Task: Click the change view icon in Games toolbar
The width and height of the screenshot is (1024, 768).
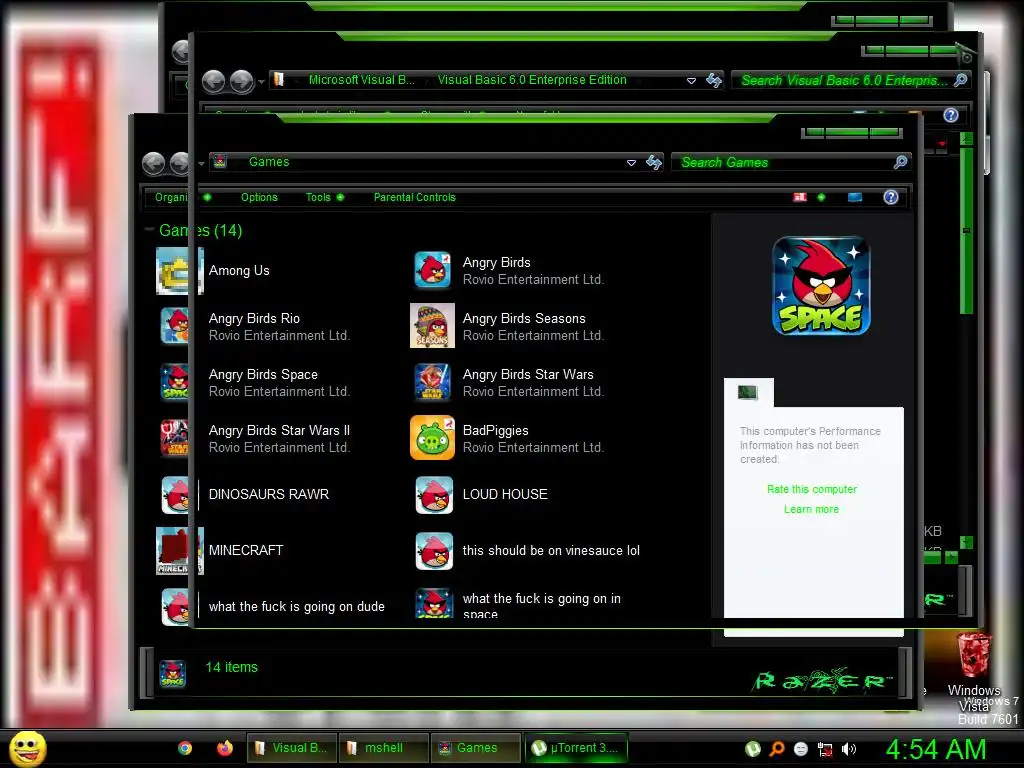Action: tap(799, 197)
